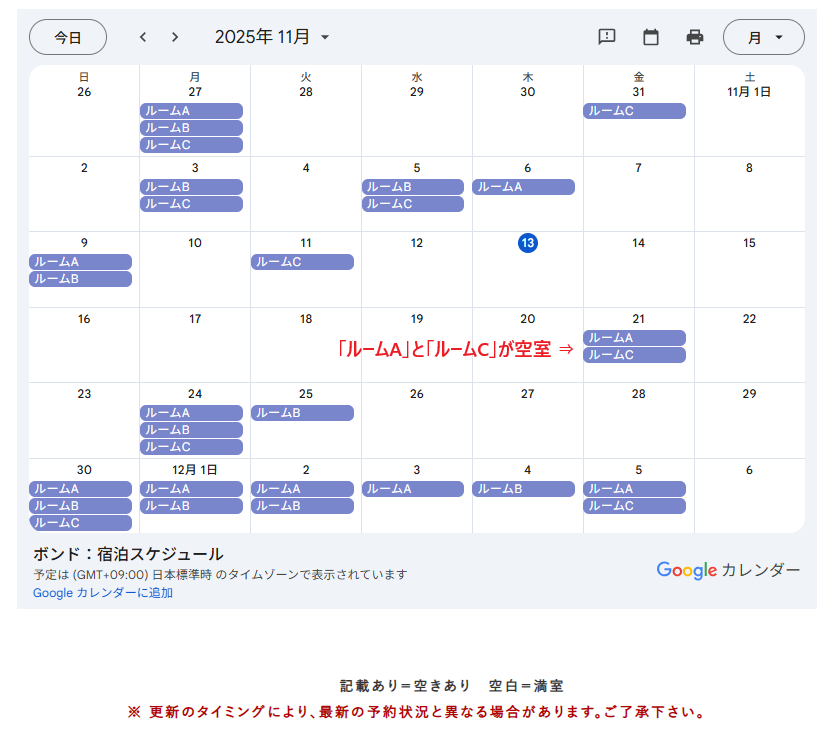This screenshot has width=832, height=729.
Task: Open ルームC event on October 31
Action: click(x=634, y=111)
